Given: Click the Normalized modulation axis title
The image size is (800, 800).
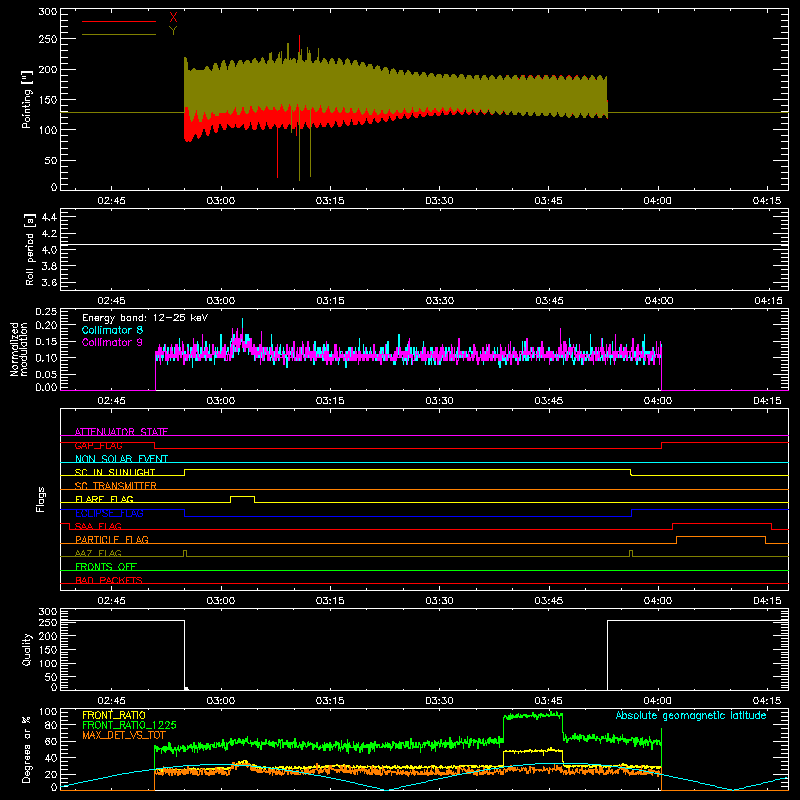Looking at the screenshot, I should click(18, 349).
